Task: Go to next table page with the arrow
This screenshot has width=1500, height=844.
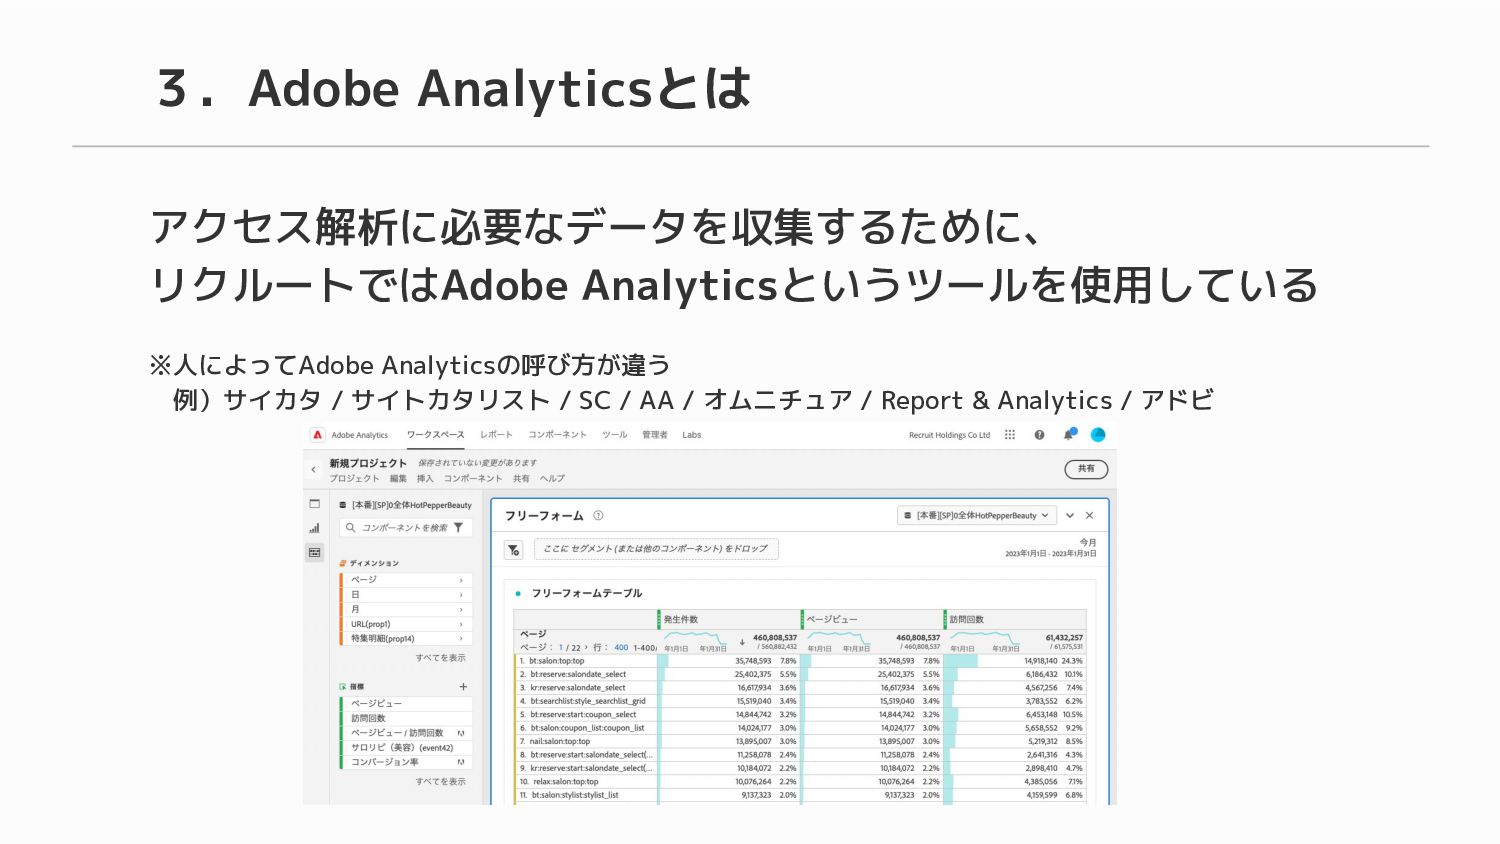Action: click(586, 648)
